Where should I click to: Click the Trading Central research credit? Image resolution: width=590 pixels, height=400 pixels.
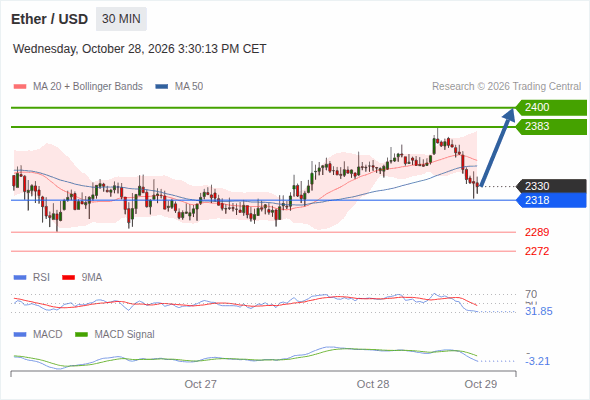pos(506,87)
